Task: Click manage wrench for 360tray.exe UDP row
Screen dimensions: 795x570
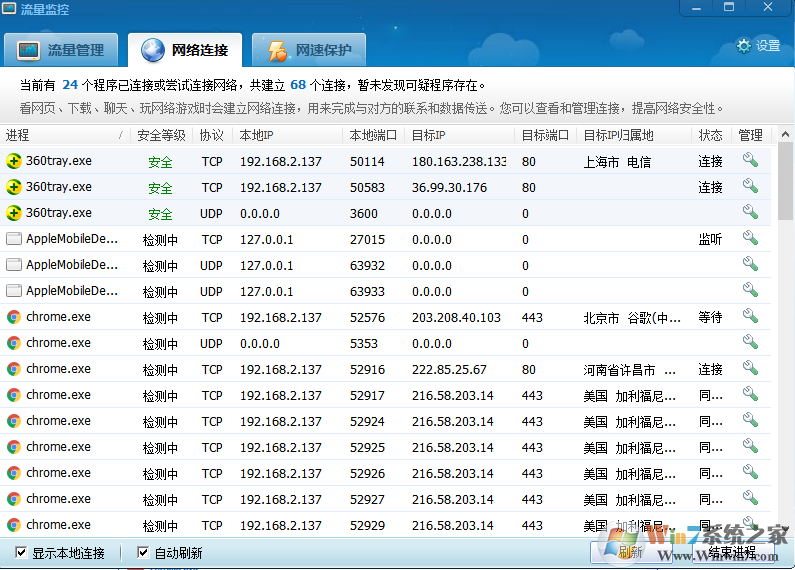Action: [750, 212]
